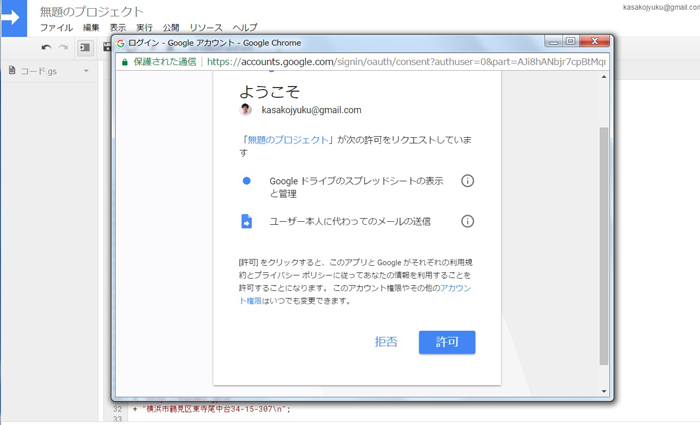Click the kasakojyuku@gmail.com text in dialog
The width and height of the screenshot is (700, 425).
311,110
